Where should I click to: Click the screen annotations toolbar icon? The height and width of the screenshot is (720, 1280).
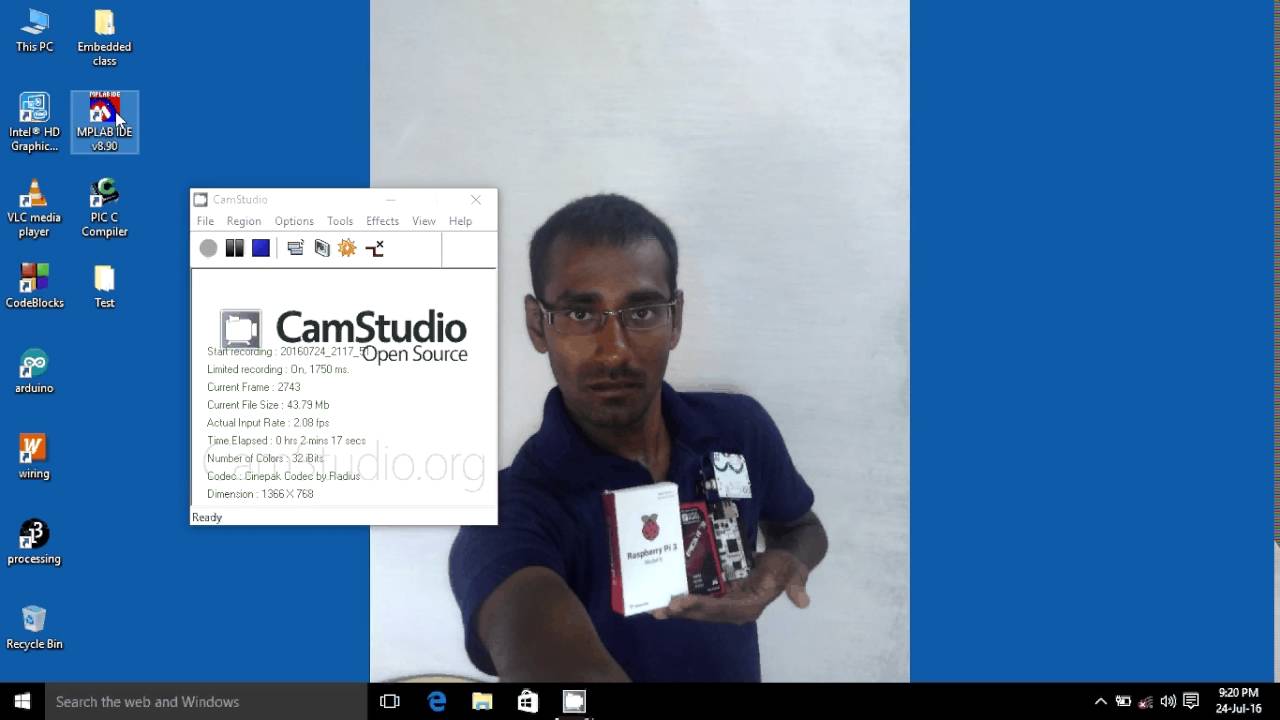pos(321,248)
